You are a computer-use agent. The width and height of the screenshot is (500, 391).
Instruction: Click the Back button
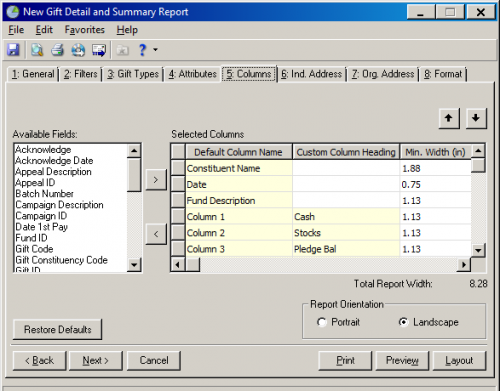coord(39,361)
